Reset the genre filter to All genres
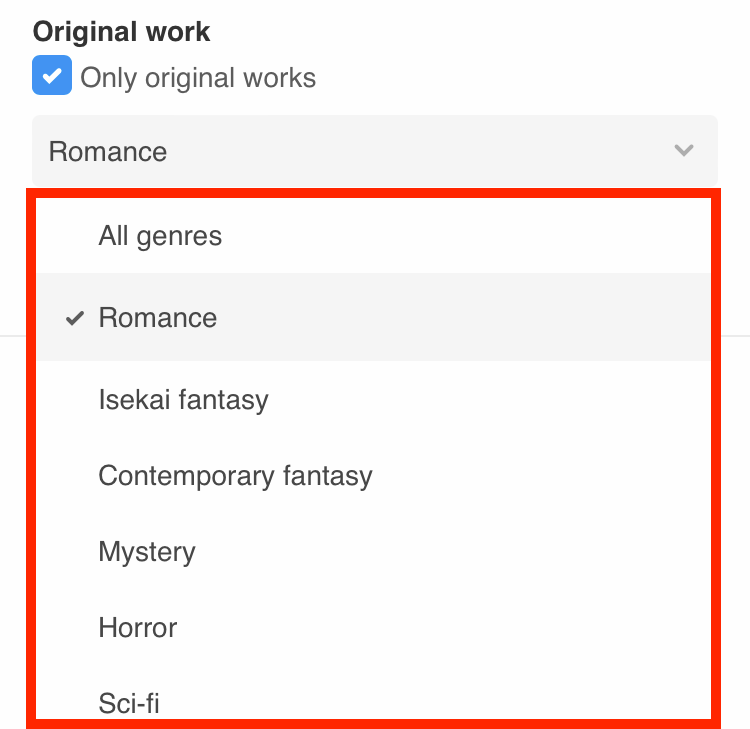 point(160,236)
